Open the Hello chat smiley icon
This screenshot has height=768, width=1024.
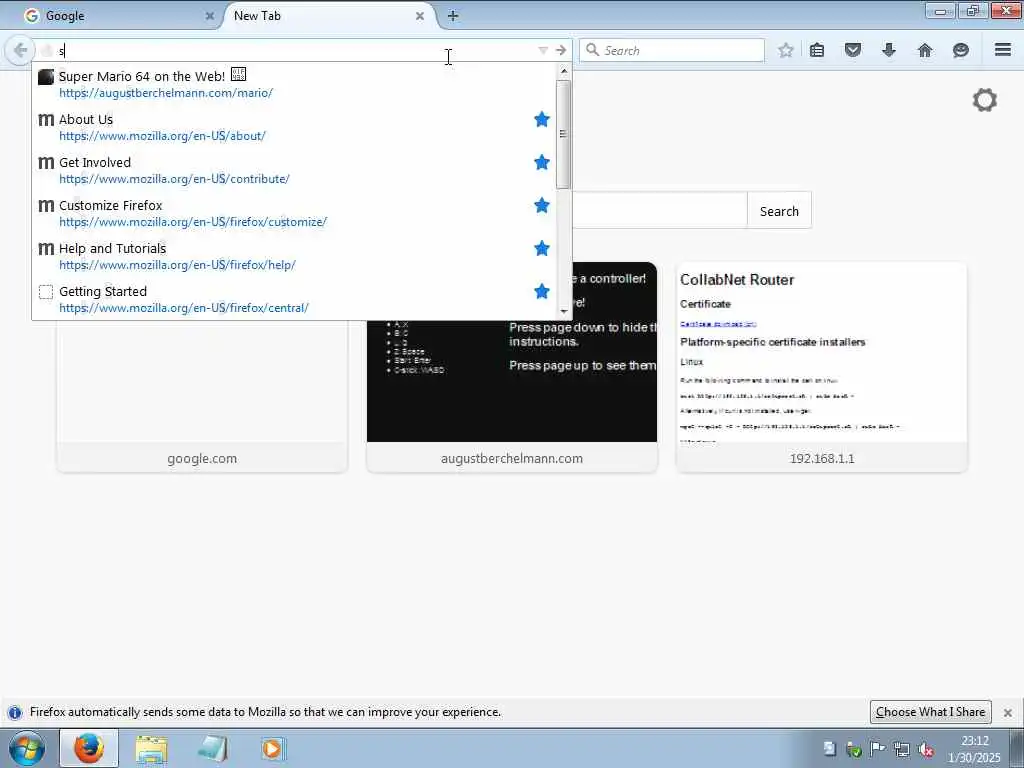click(961, 50)
